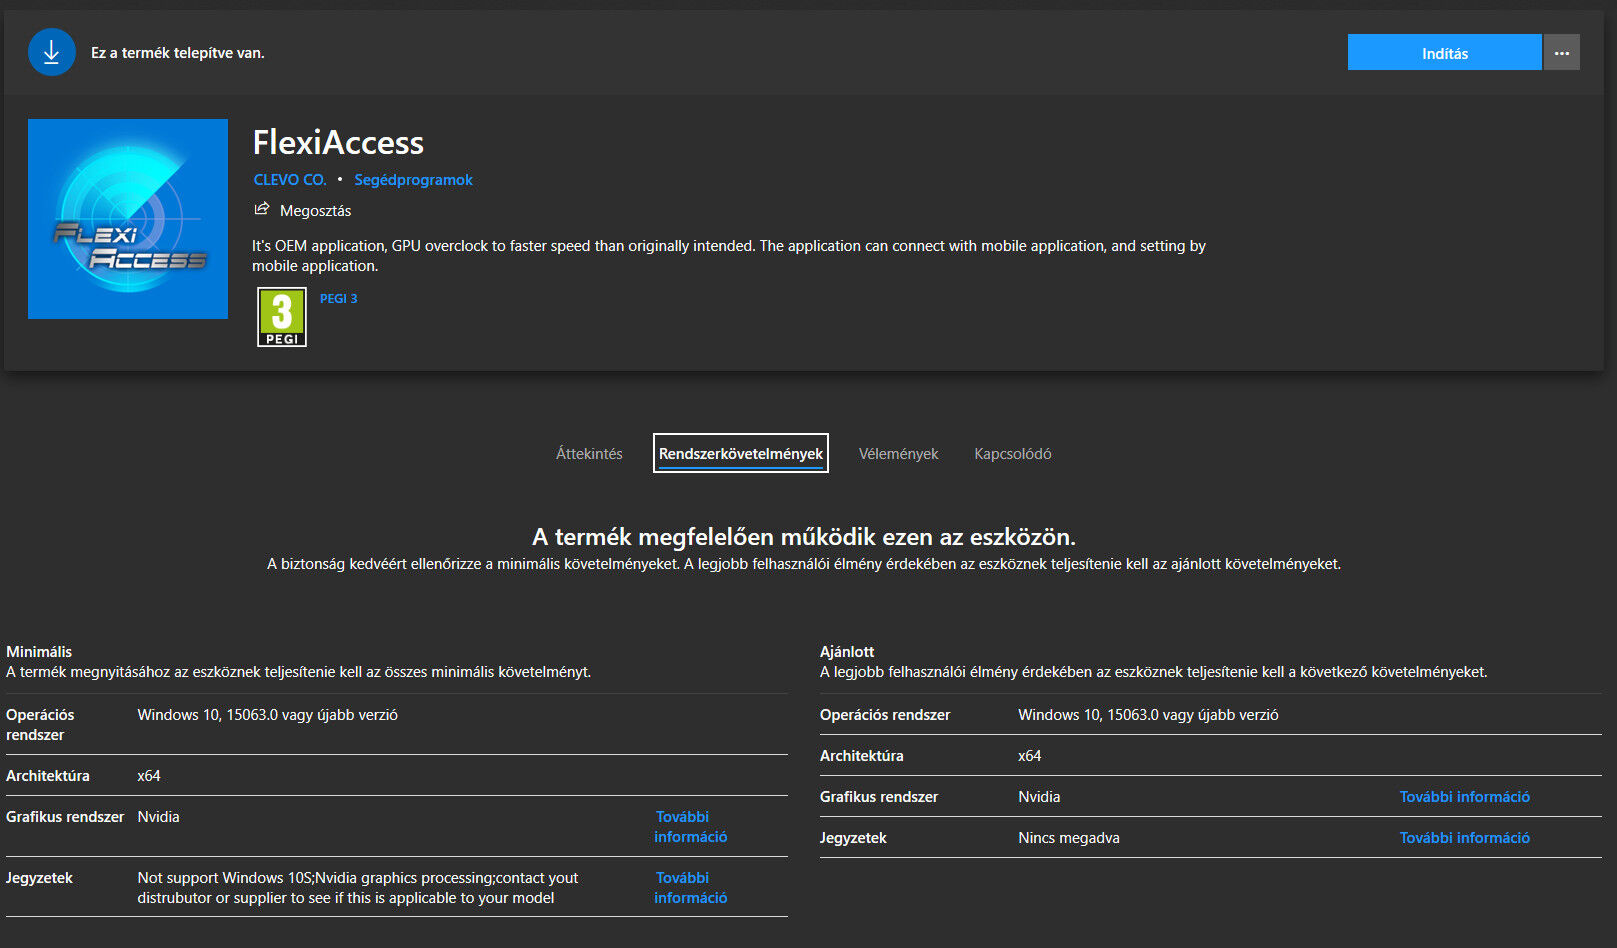Click the recommended 'Operációs rendszer' label
This screenshot has width=1617, height=948.
tap(885, 715)
